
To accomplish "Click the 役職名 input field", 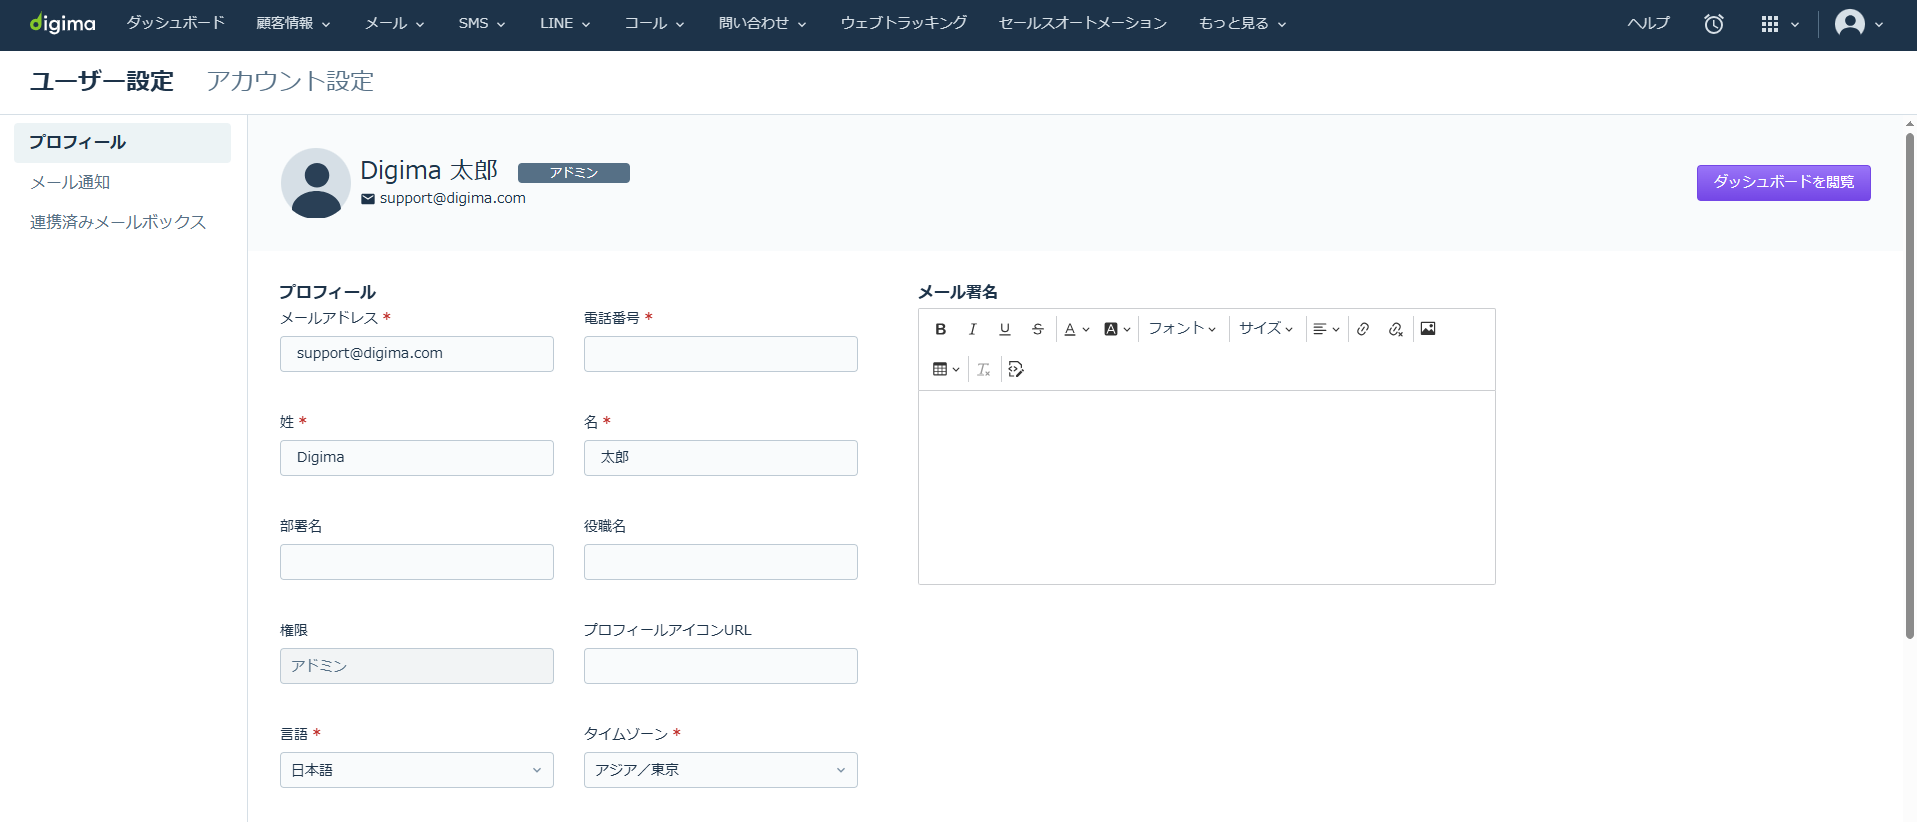I will (721, 562).
